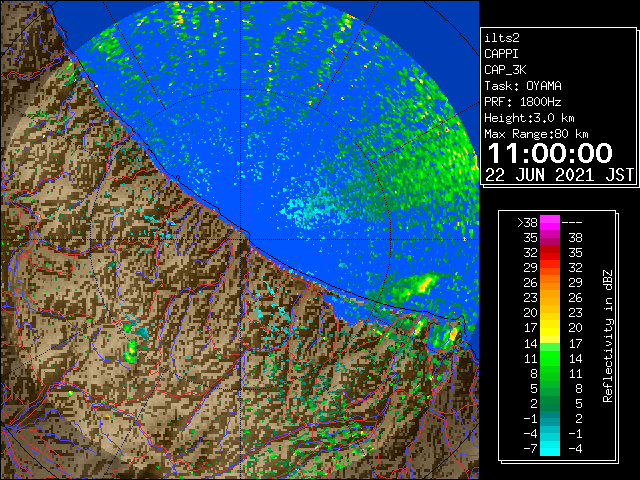640x480 pixels.
Task: Pick the mid-green swatch for 5 to 8 dBZ
Action: 550,389
